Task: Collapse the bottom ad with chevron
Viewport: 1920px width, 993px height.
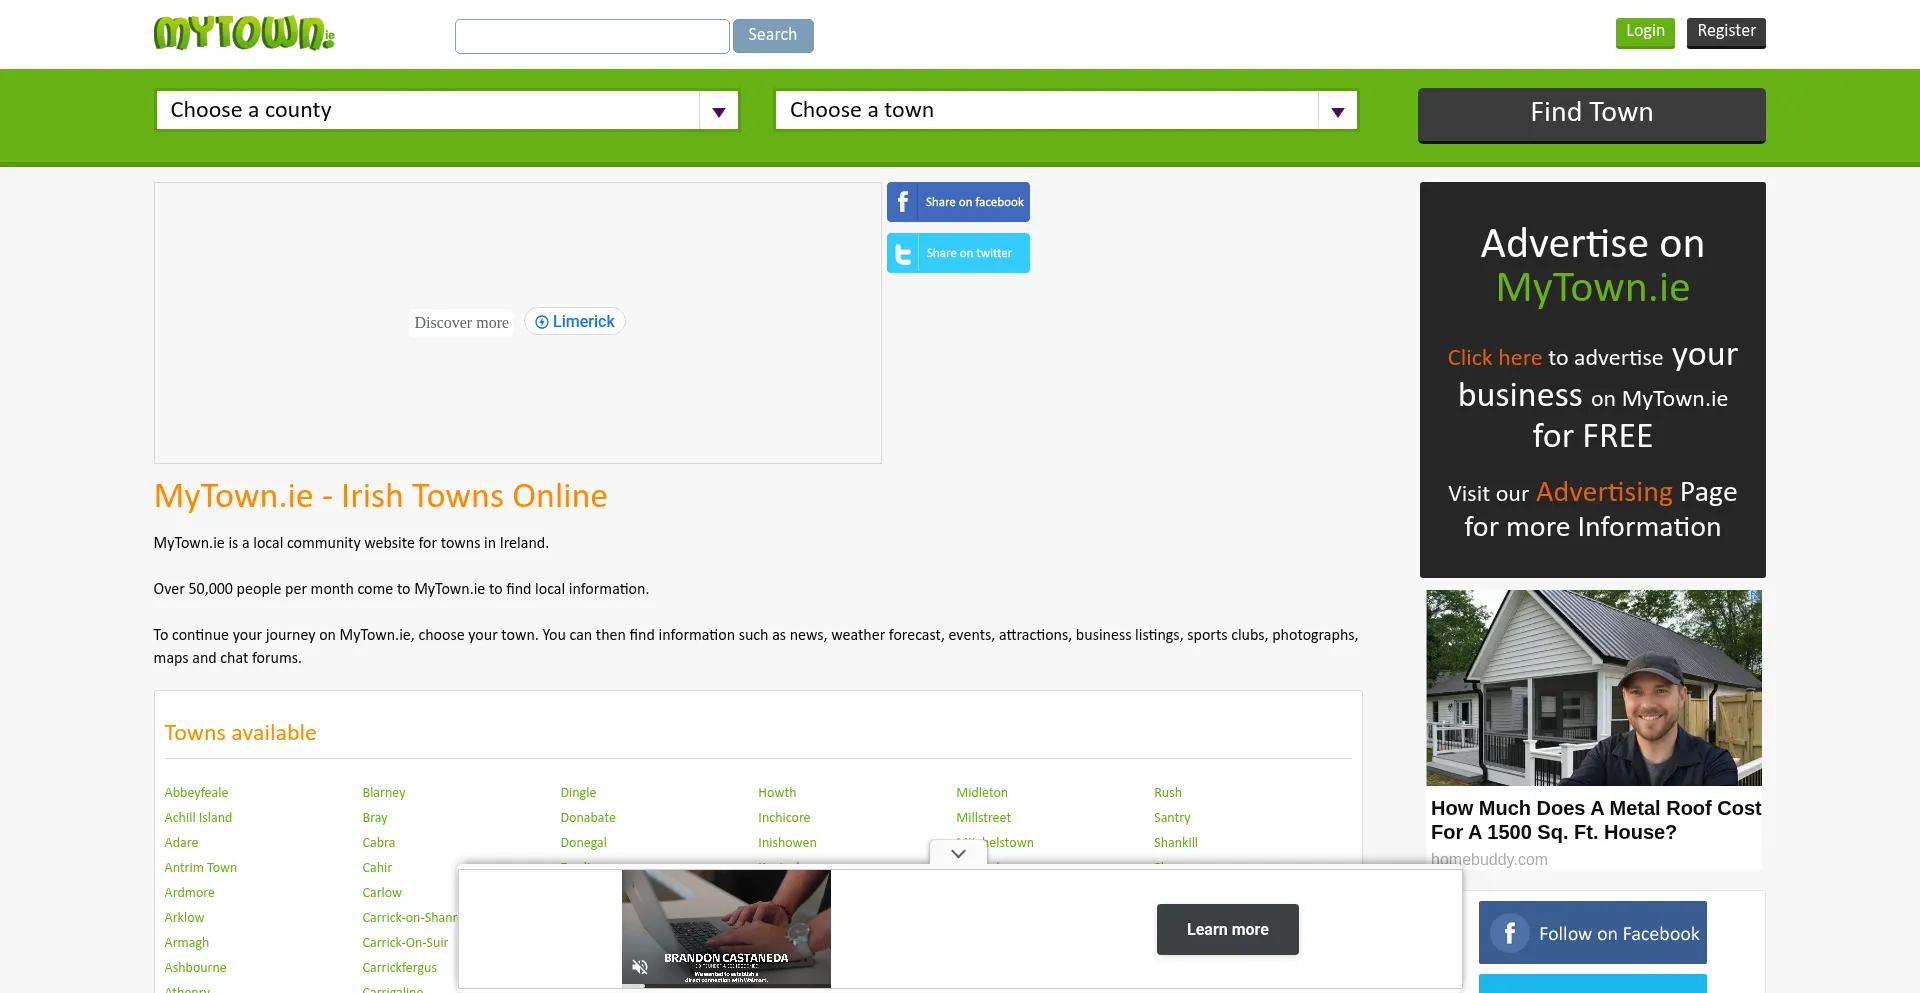Action: 958,853
